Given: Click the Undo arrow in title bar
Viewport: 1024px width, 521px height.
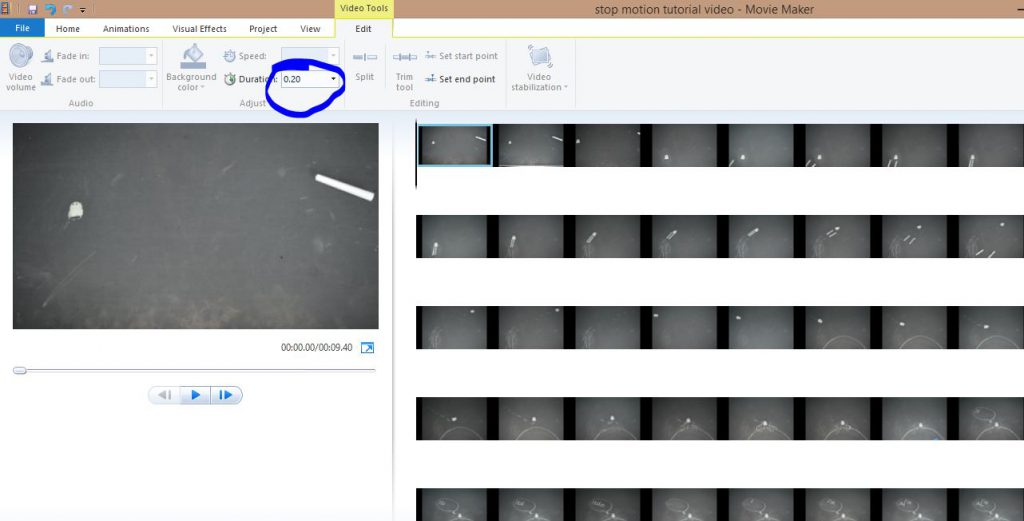Looking at the screenshot, I should tap(50, 10).
